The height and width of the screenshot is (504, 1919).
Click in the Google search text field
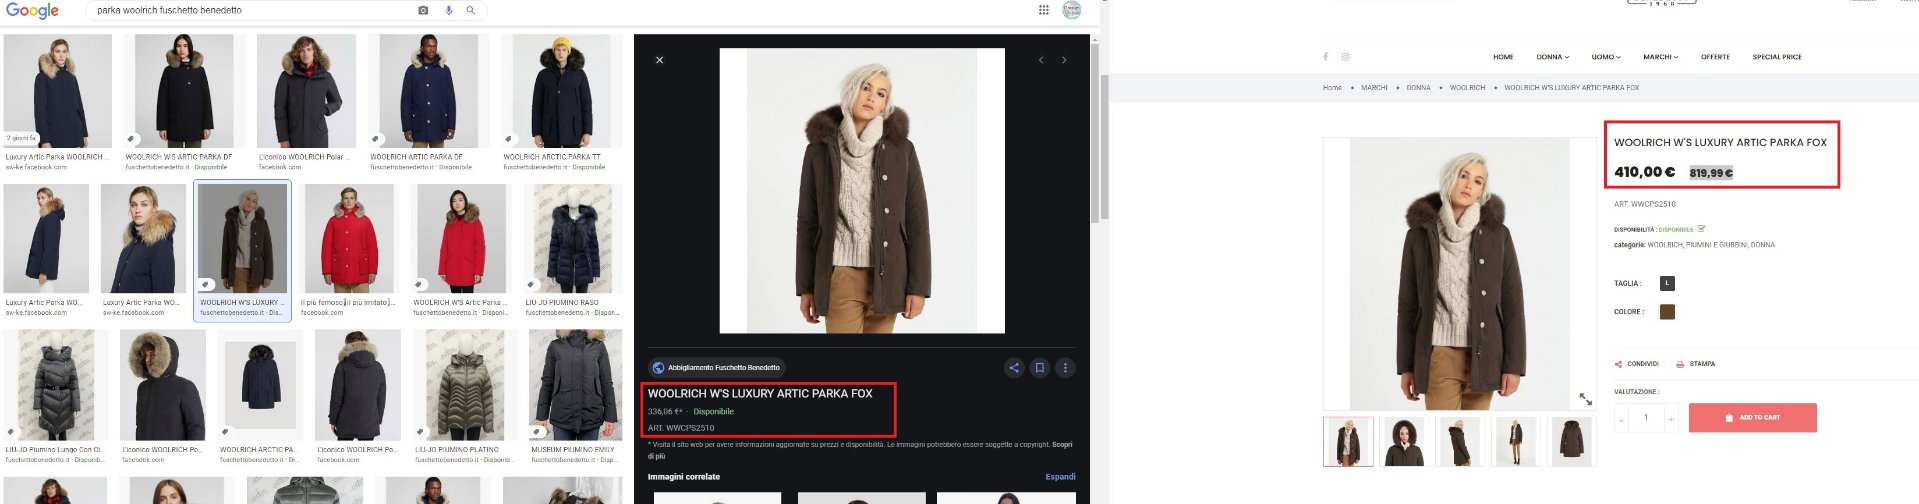pos(250,10)
